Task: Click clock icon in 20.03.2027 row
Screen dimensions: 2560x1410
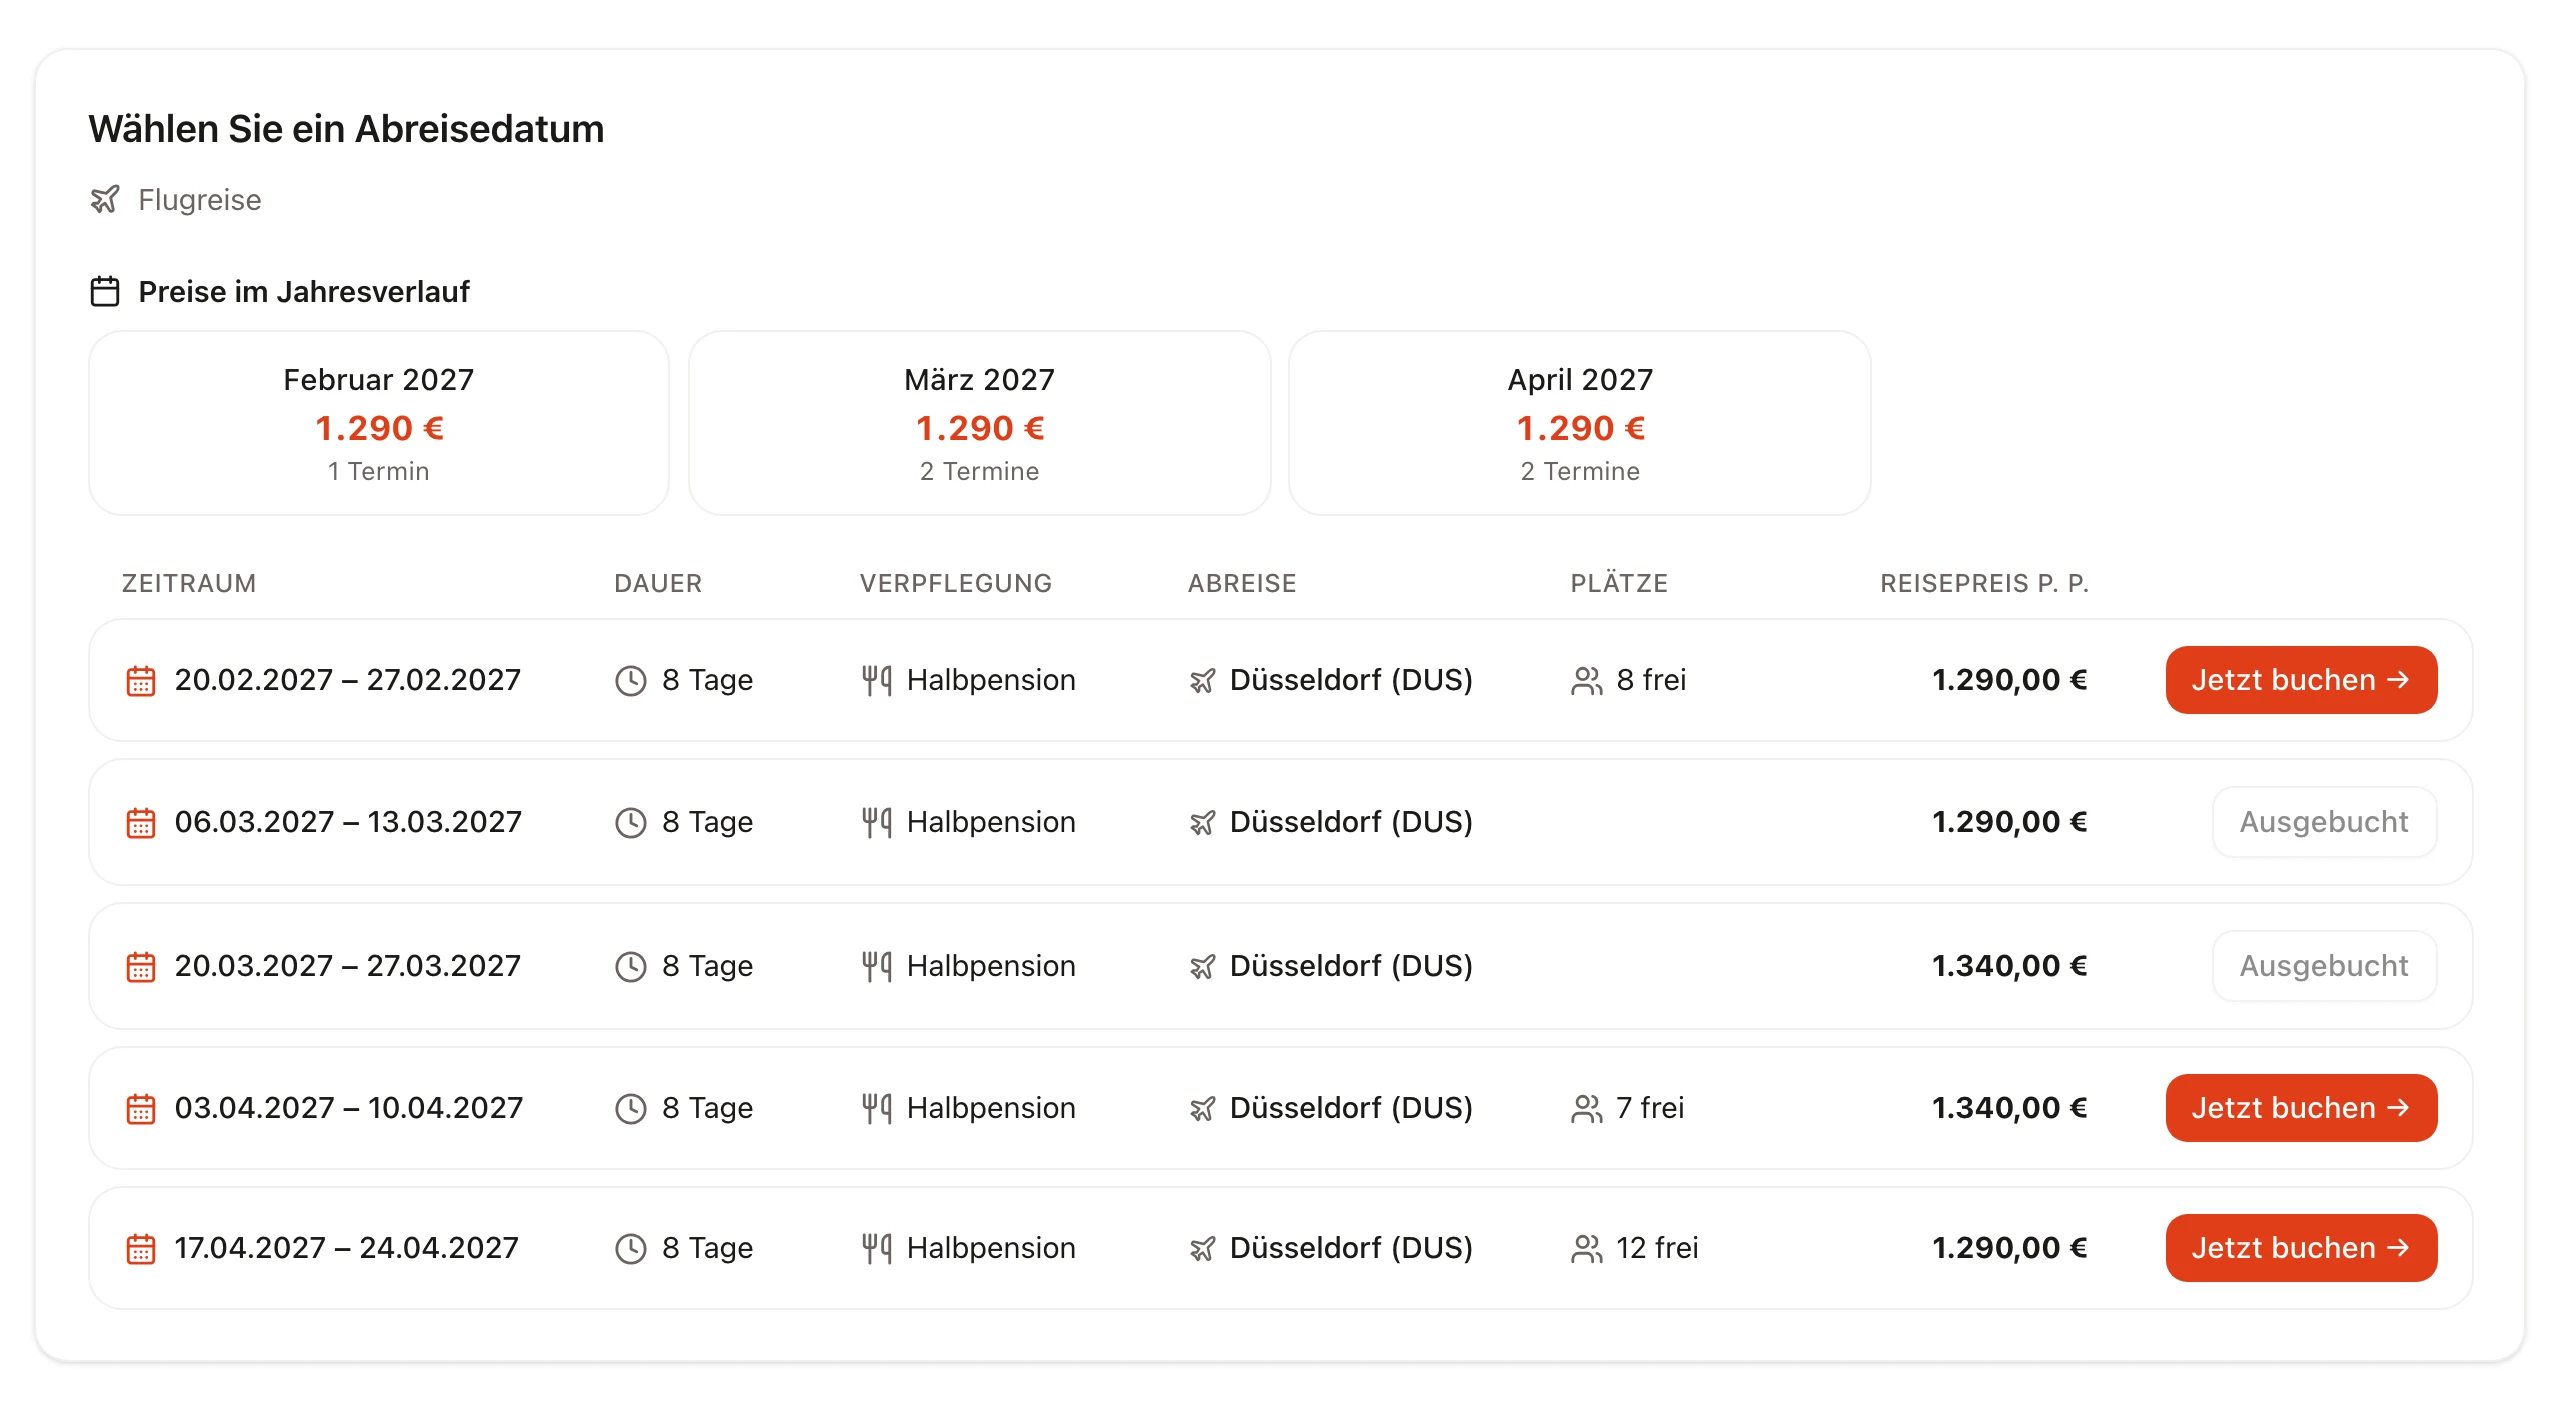Action: pos(631,967)
